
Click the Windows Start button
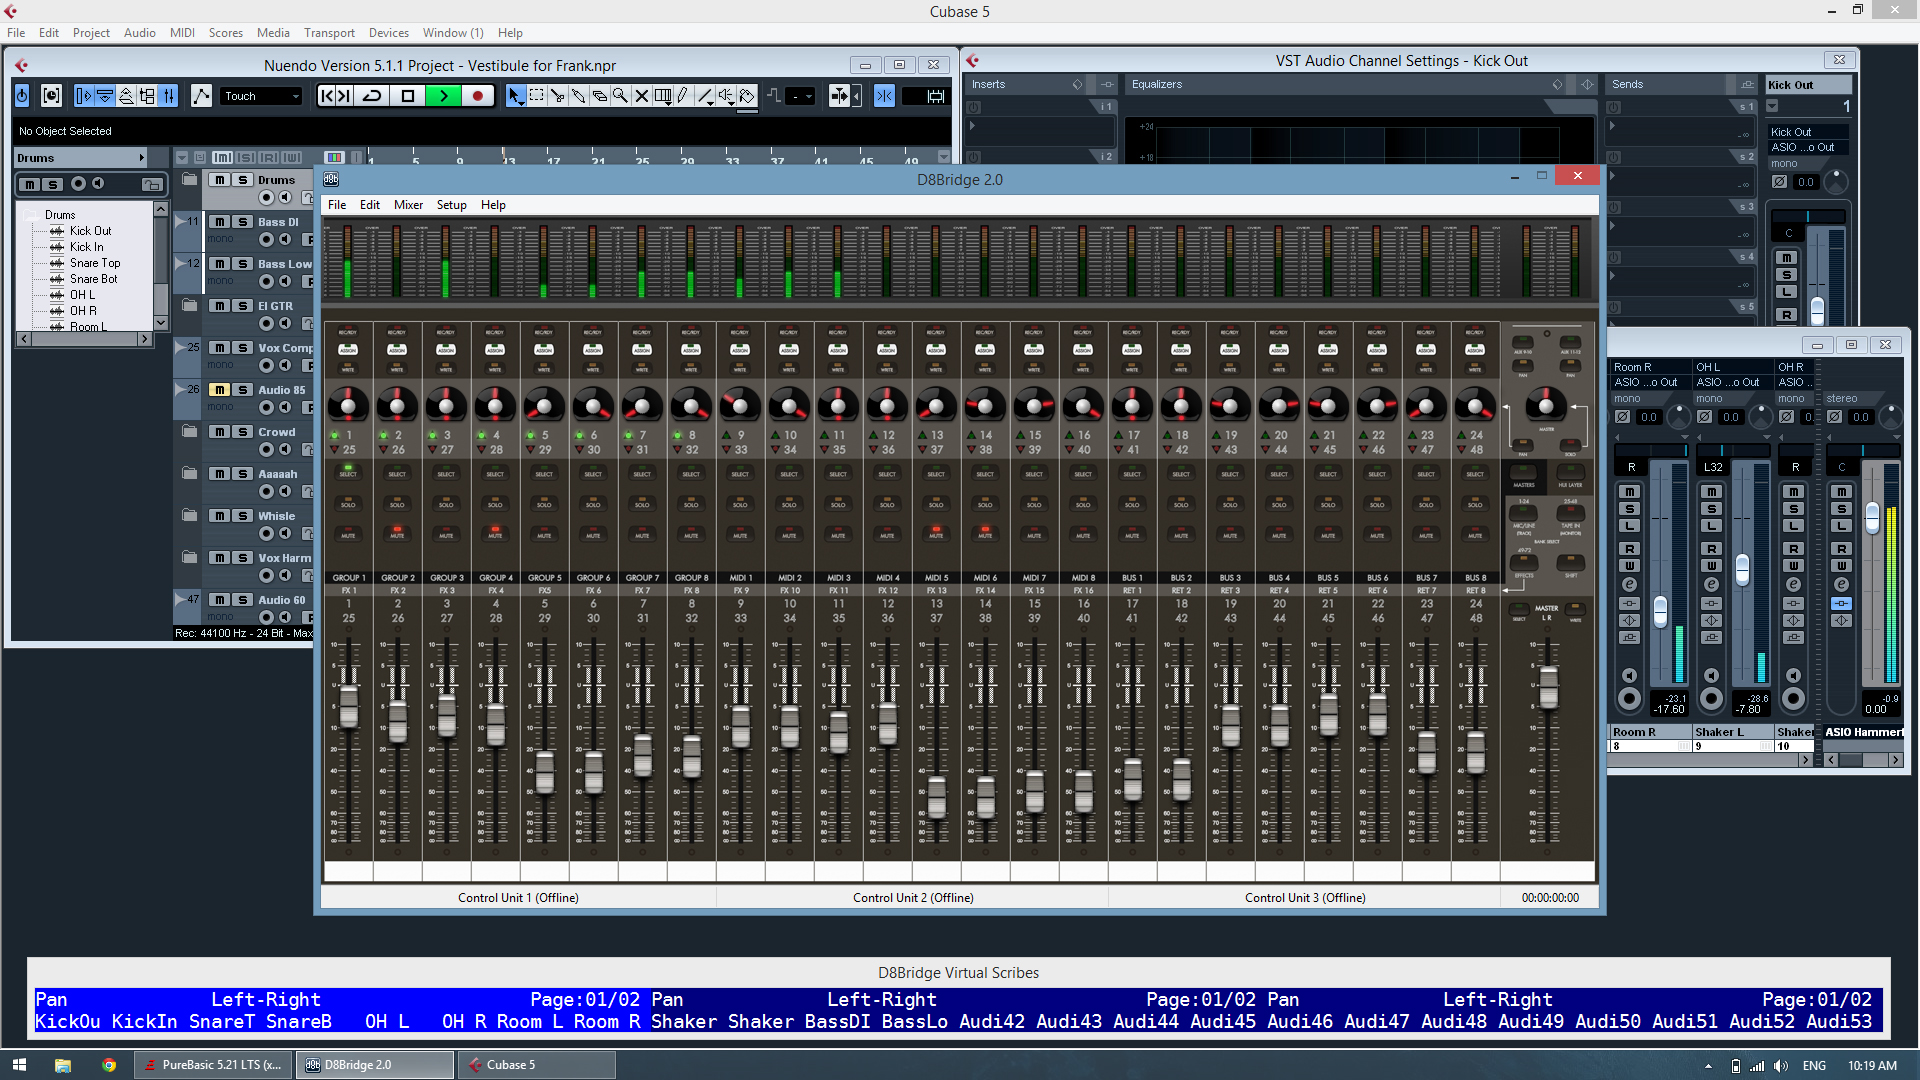pyautogui.click(x=19, y=1065)
